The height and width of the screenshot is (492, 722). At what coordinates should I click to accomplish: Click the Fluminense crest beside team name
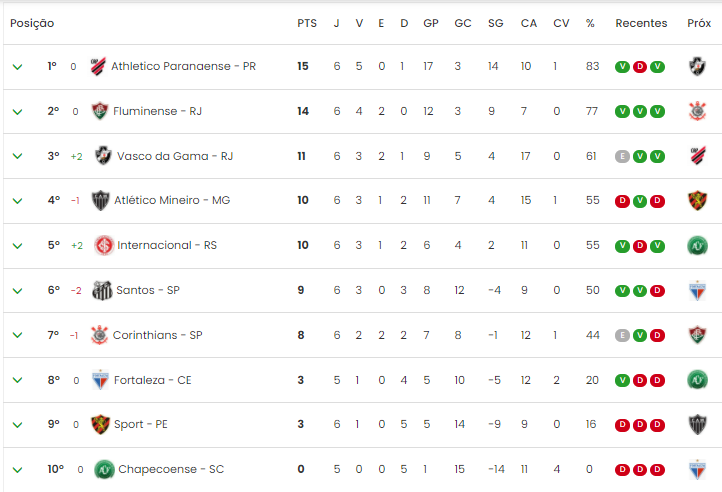(x=99, y=111)
